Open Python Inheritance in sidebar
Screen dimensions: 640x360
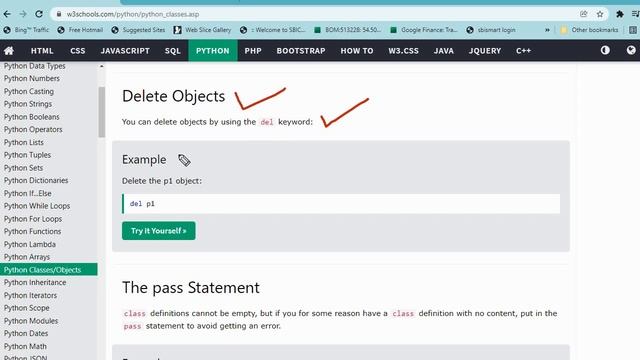[35, 282]
